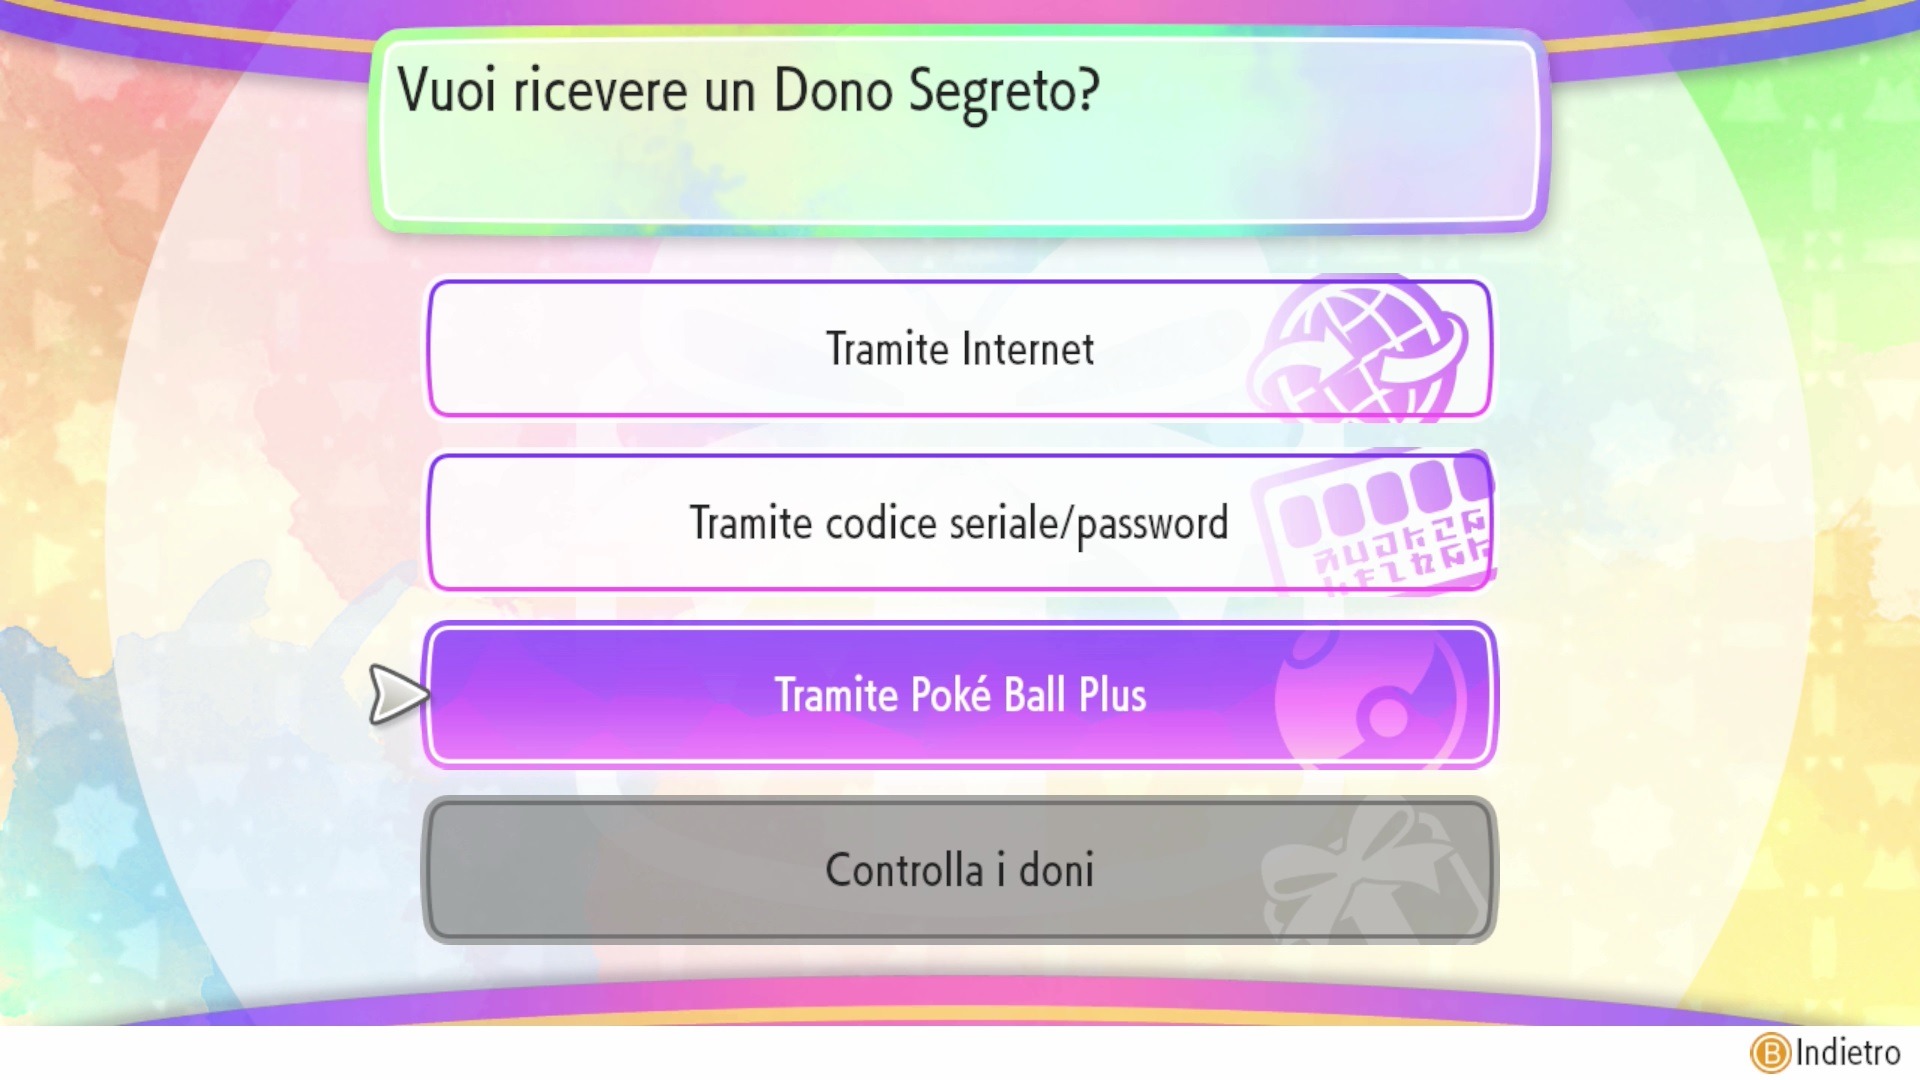This screenshot has height=1080, width=1920.
Task: Select Tramite Internet option
Action: [x=960, y=348]
